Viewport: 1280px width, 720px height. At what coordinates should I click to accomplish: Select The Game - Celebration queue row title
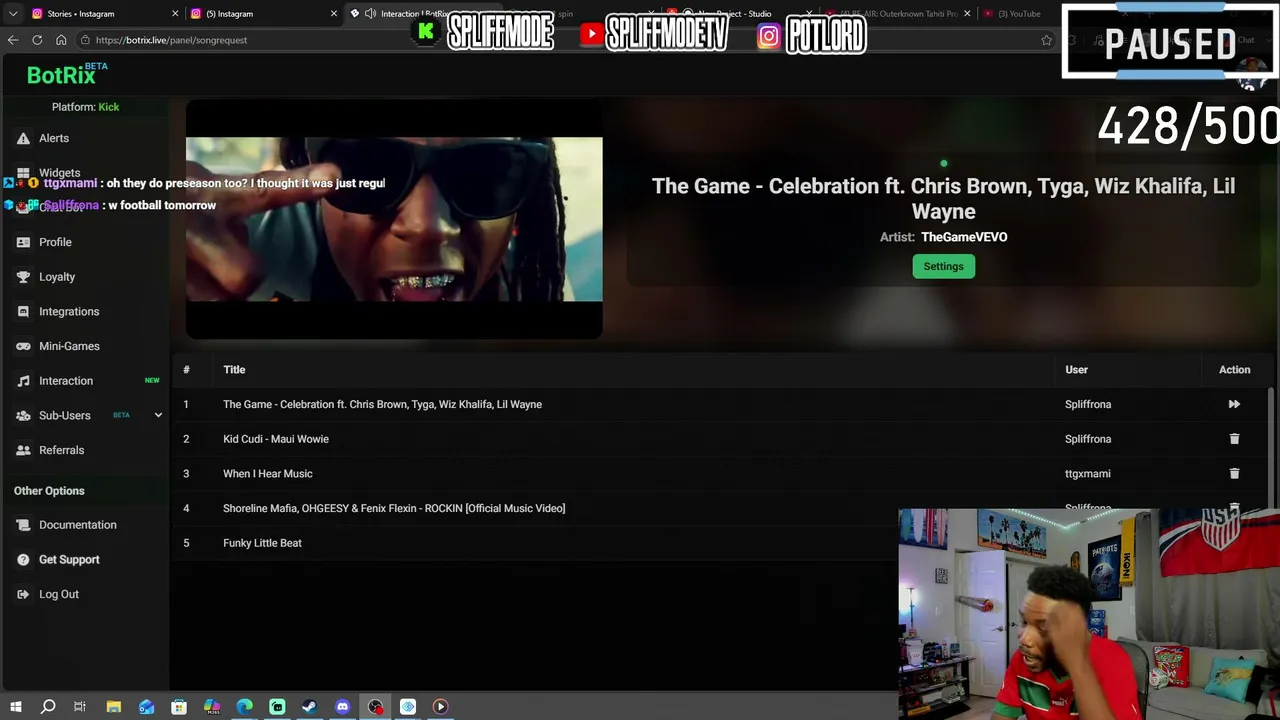pyautogui.click(x=382, y=404)
